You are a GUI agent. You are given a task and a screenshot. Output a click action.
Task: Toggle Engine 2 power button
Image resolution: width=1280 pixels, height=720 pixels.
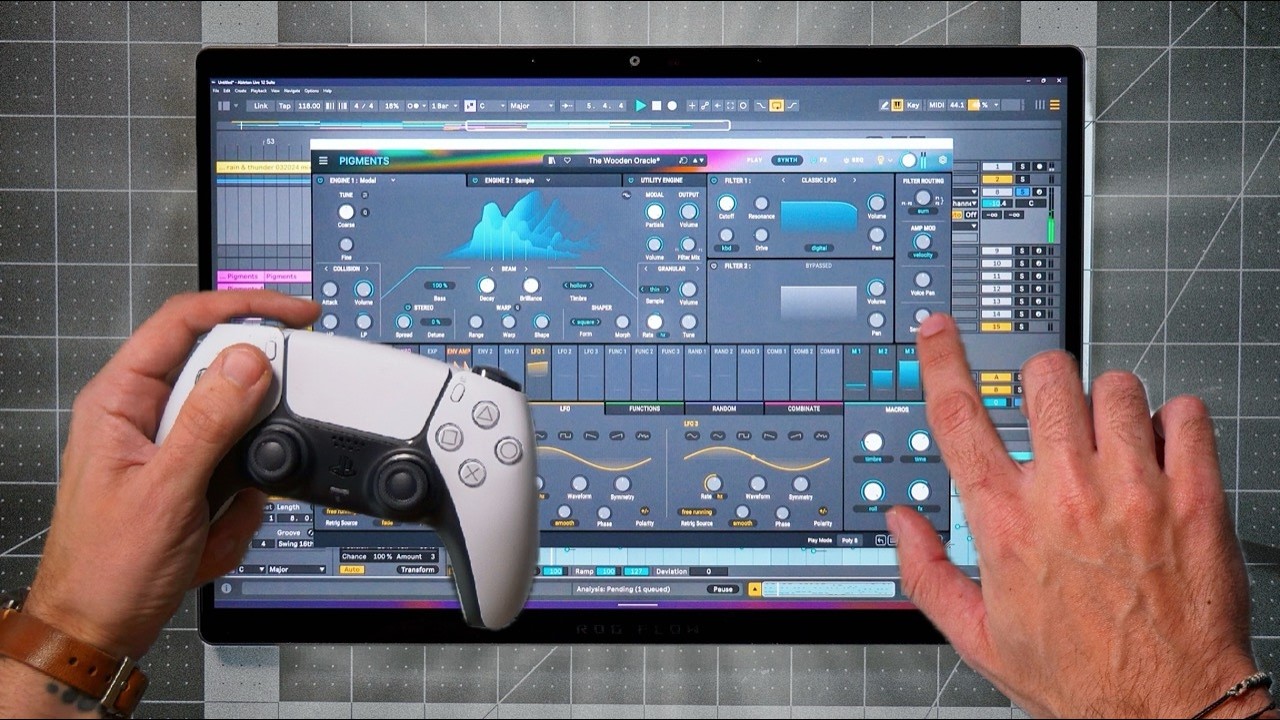475,180
